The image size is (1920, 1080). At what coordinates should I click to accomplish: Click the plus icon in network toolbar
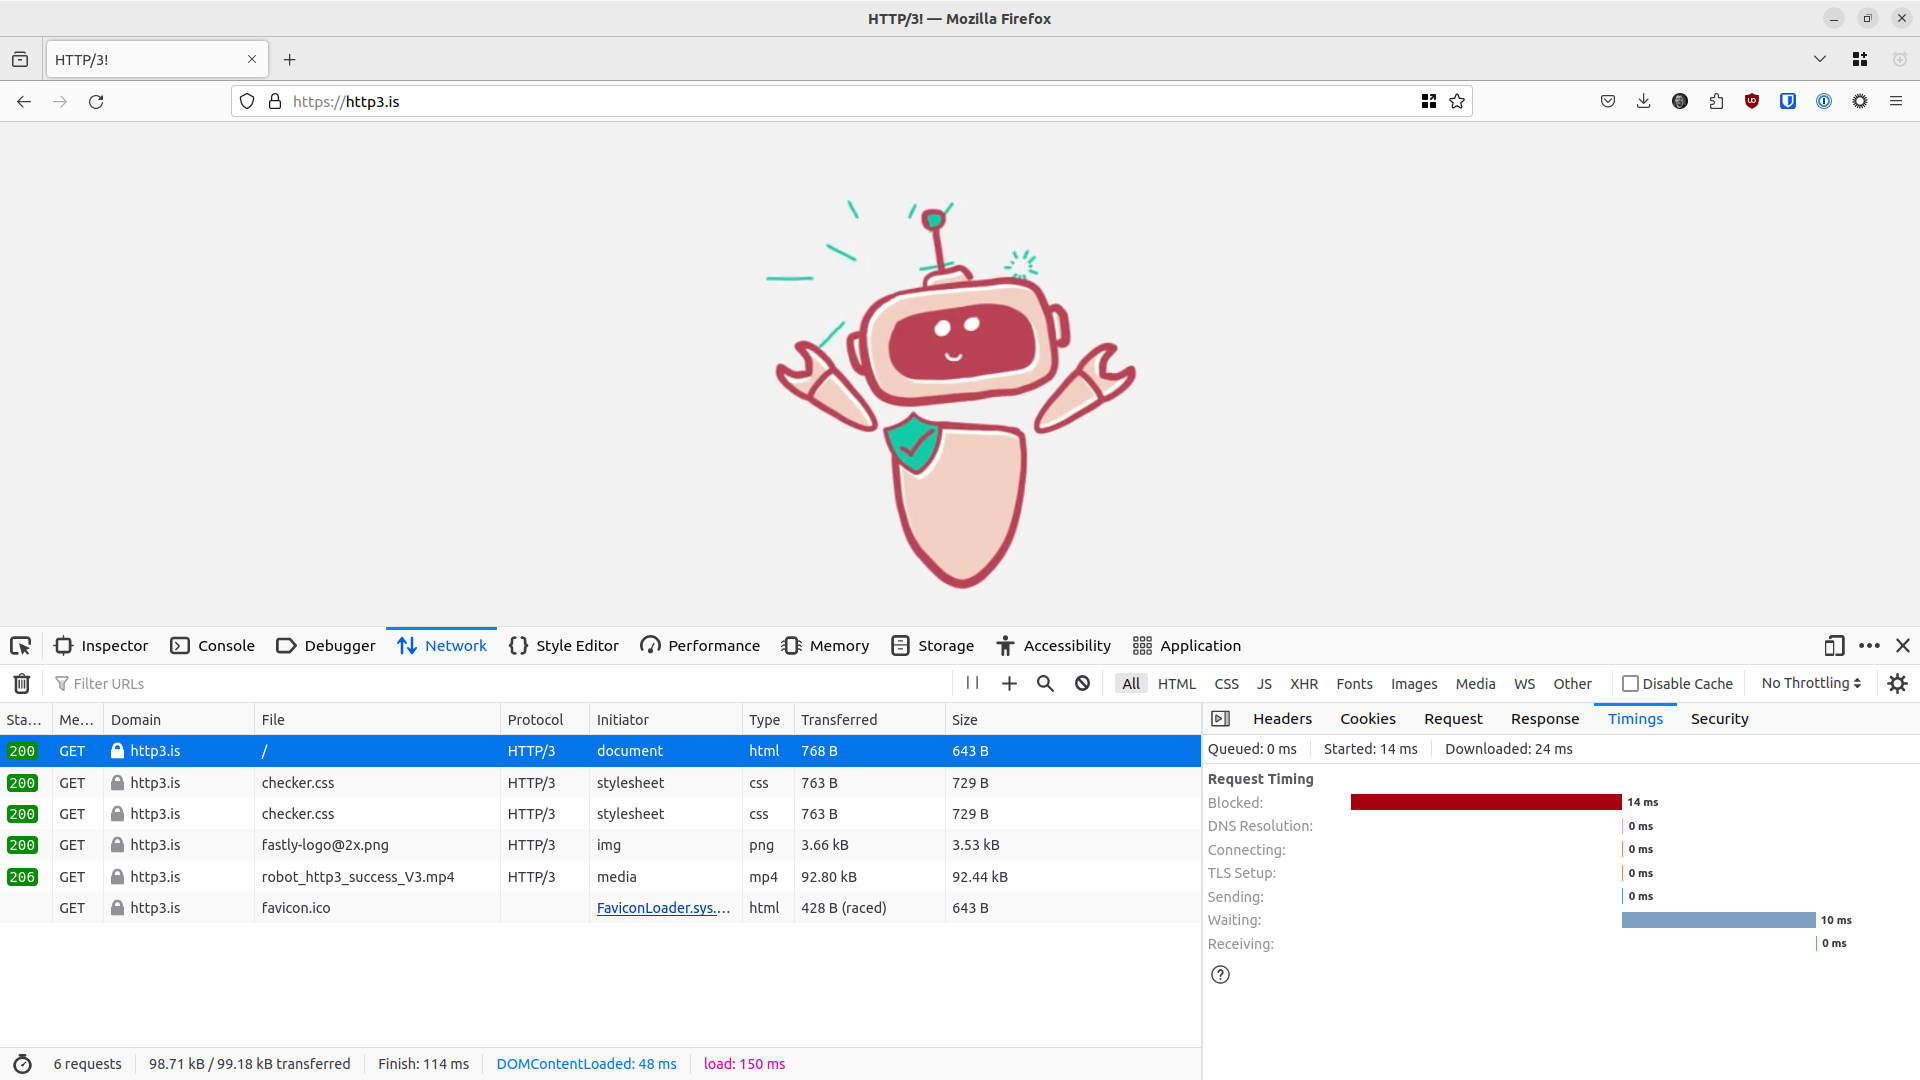click(x=1009, y=683)
